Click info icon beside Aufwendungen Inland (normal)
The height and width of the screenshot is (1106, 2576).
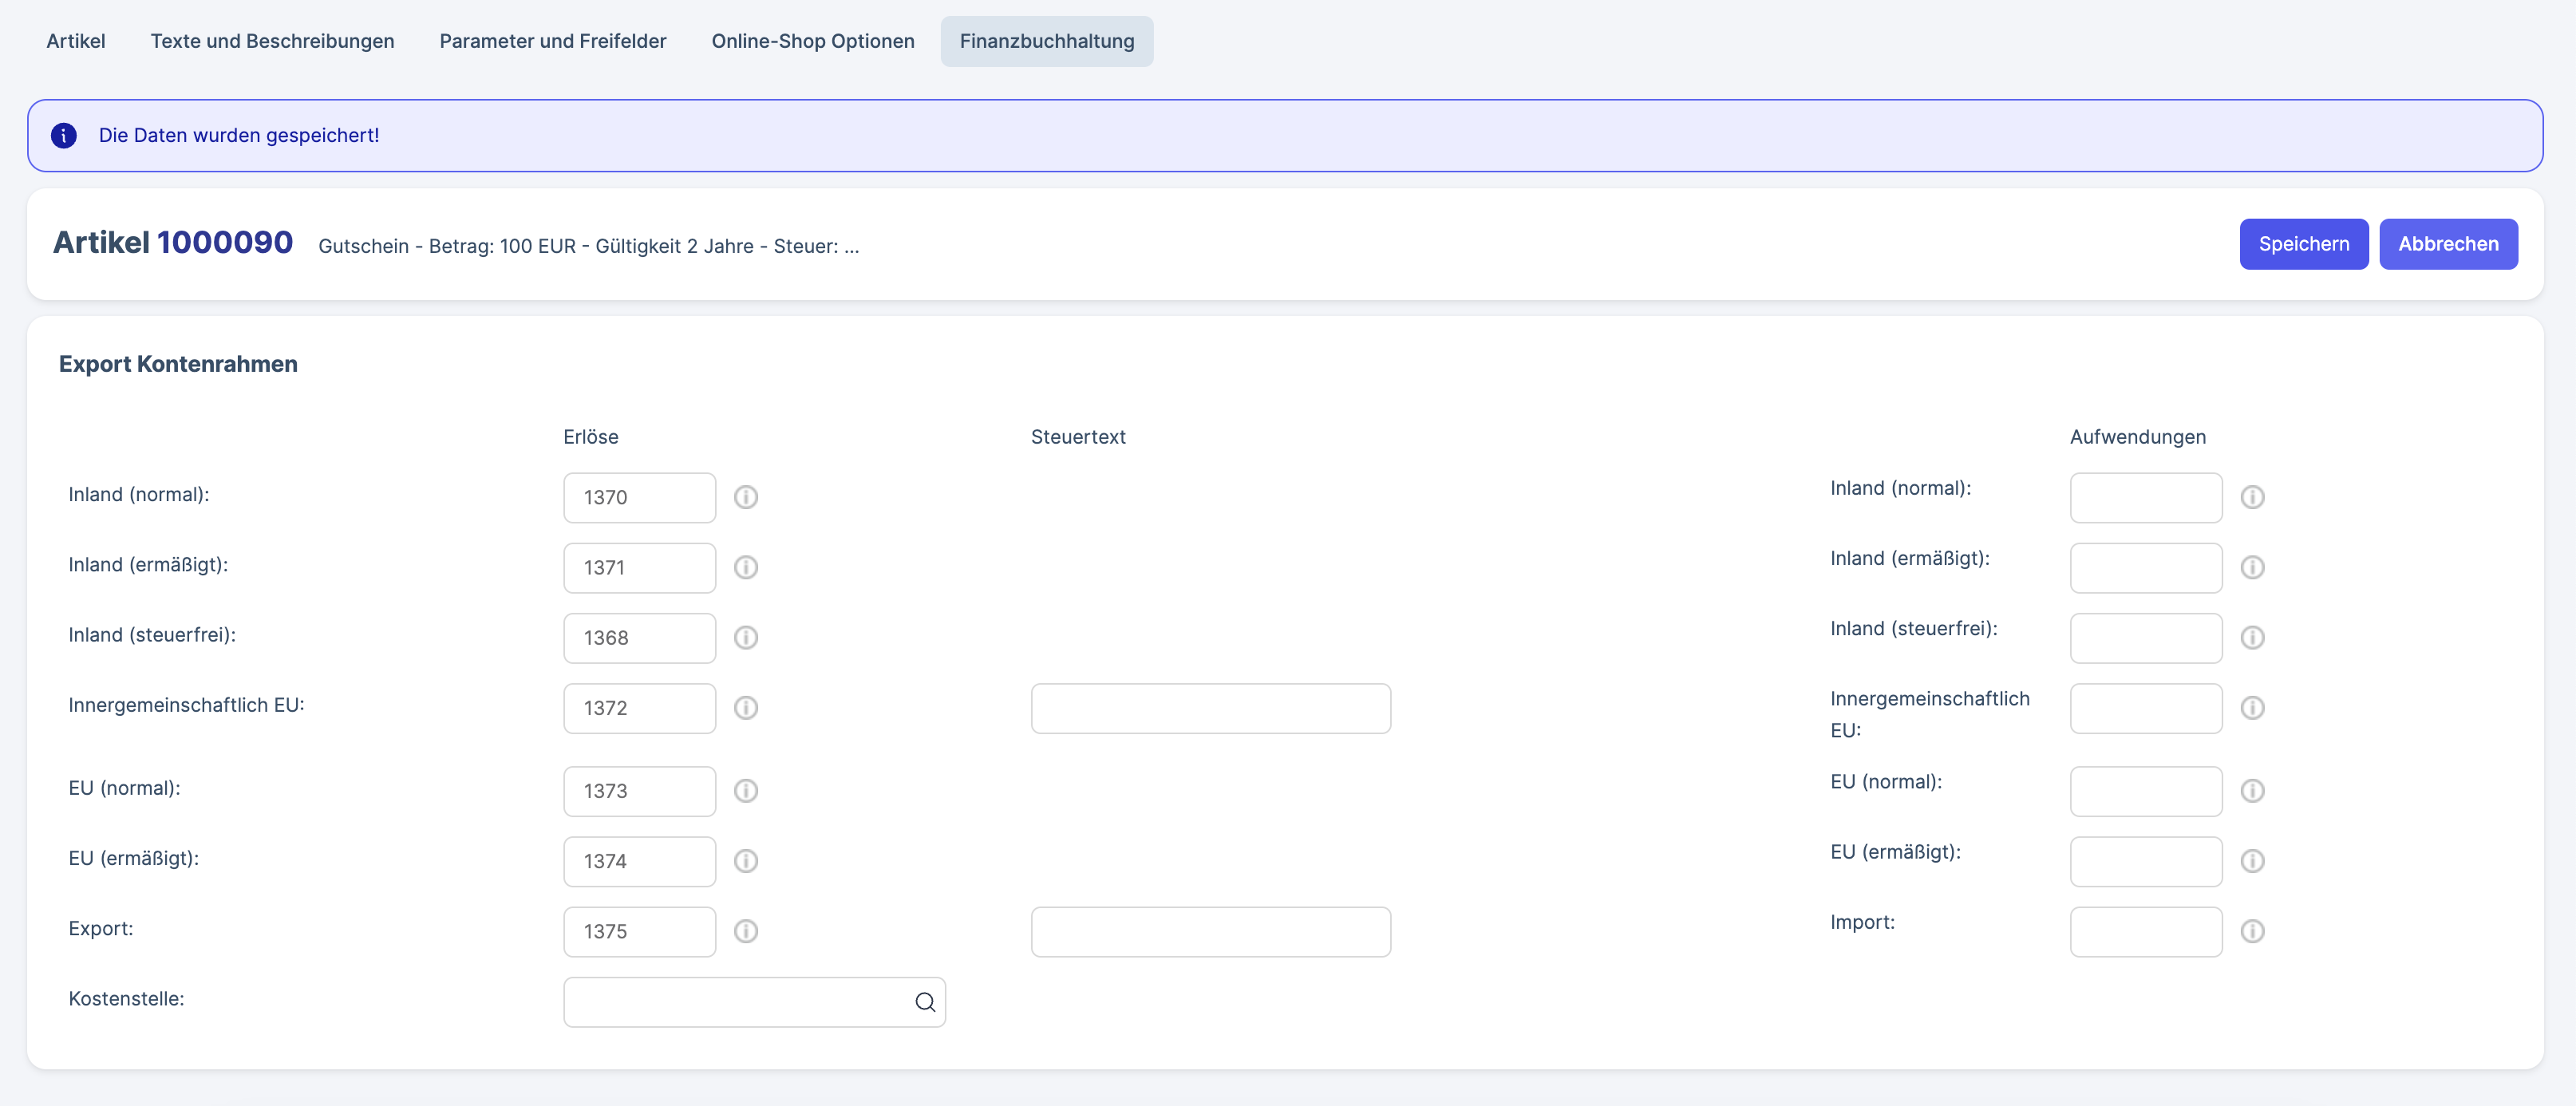(2252, 497)
